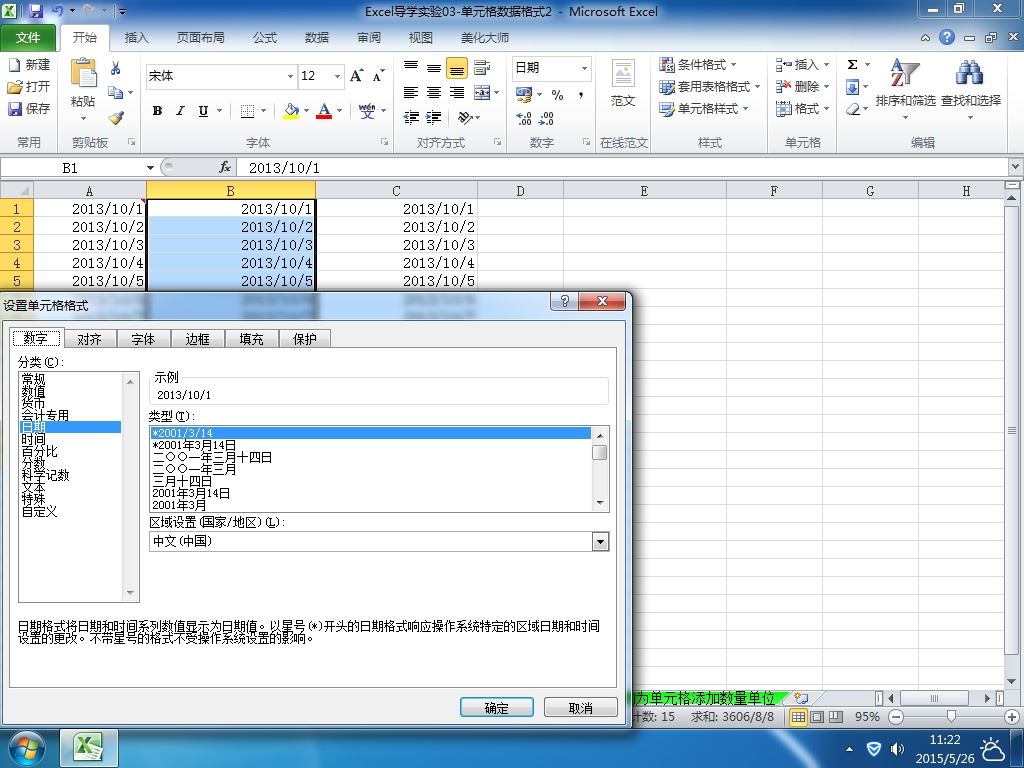Open Format as Table 套用表格格式 menu
The image size is (1024, 768).
(709, 86)
